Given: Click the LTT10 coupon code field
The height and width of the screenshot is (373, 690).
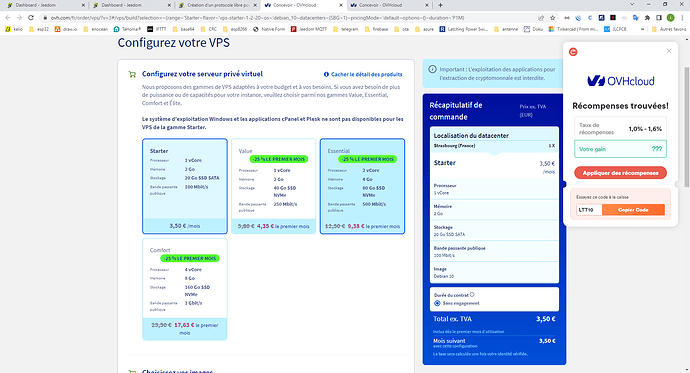Looking at the screenshot, I should [589, 210].
